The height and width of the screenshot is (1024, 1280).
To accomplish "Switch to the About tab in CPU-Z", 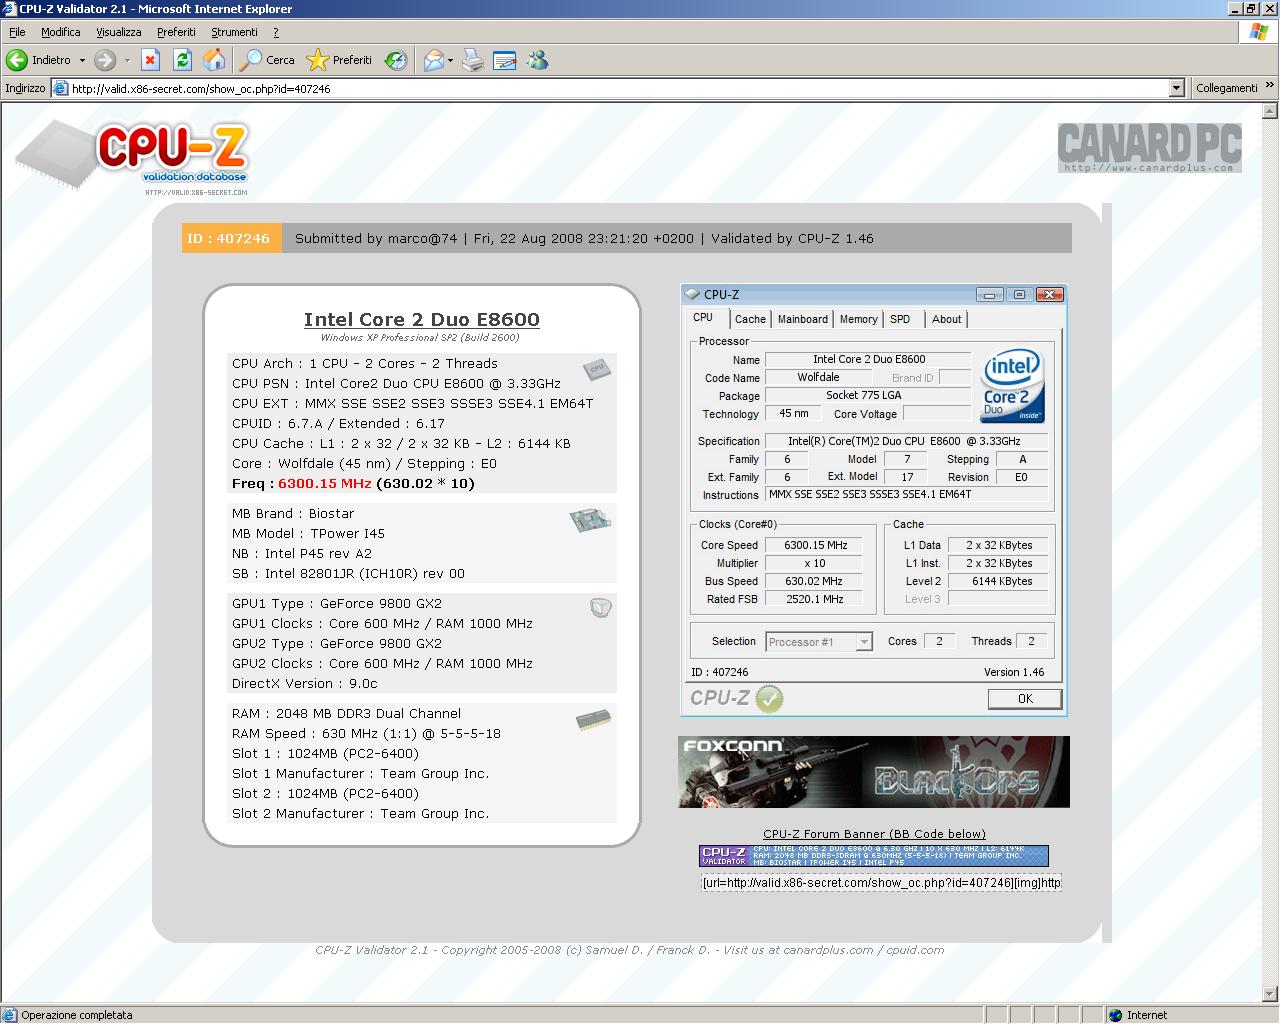I will pyautogui.click(x=946, y=319).
